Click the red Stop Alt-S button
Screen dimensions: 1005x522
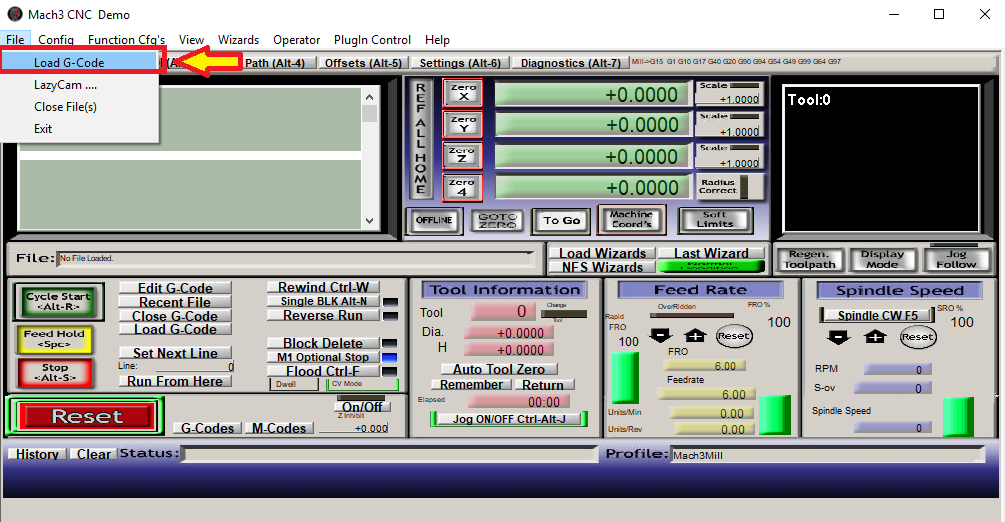coord(55,373)
